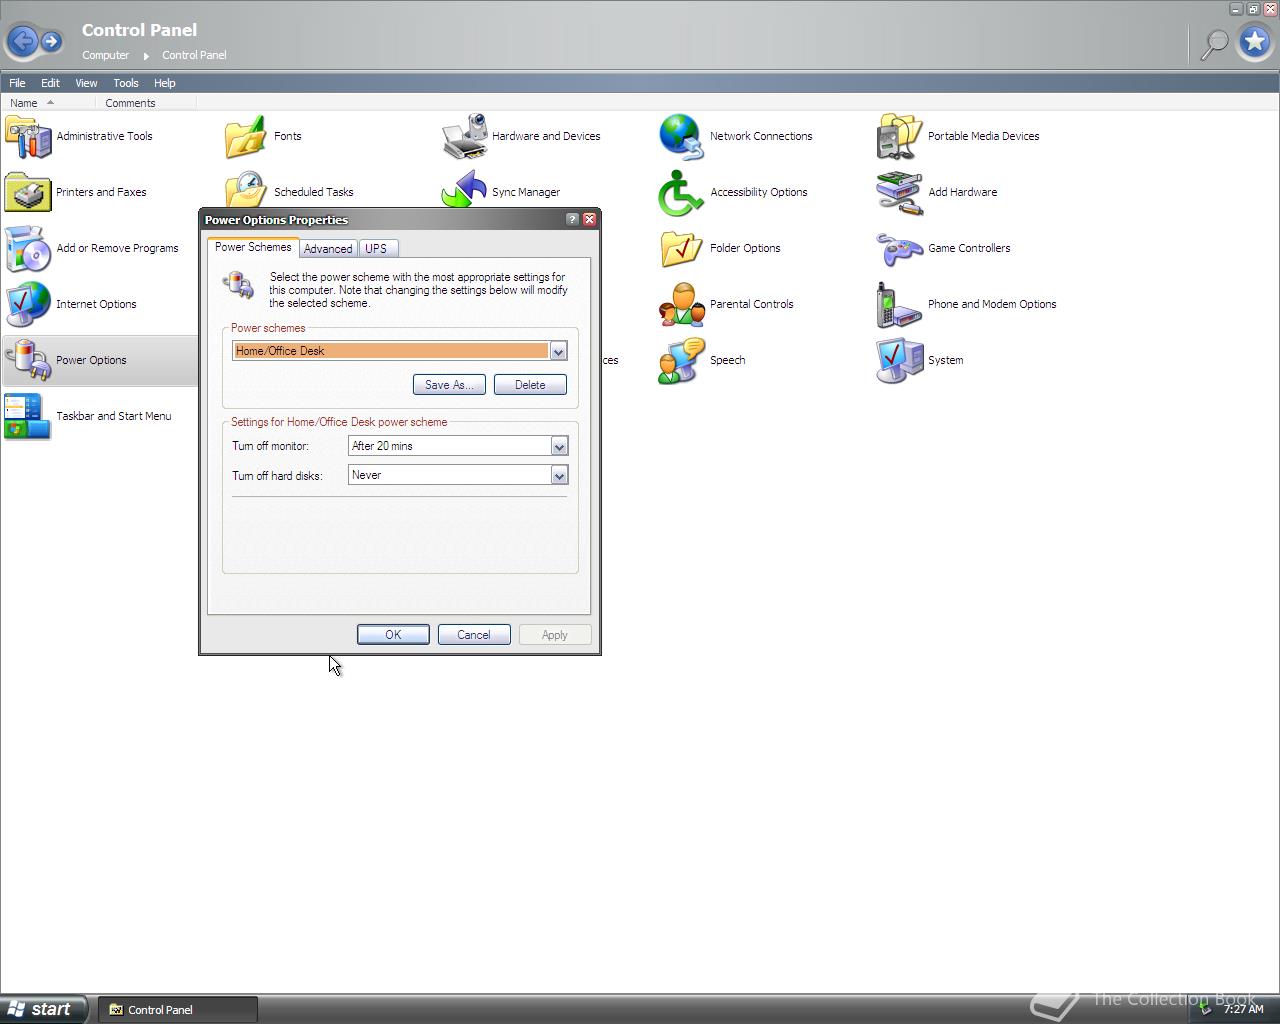Expand the Power schemes dropdown
This screenshot has width=1280, height=1024.
coord(558,351)
